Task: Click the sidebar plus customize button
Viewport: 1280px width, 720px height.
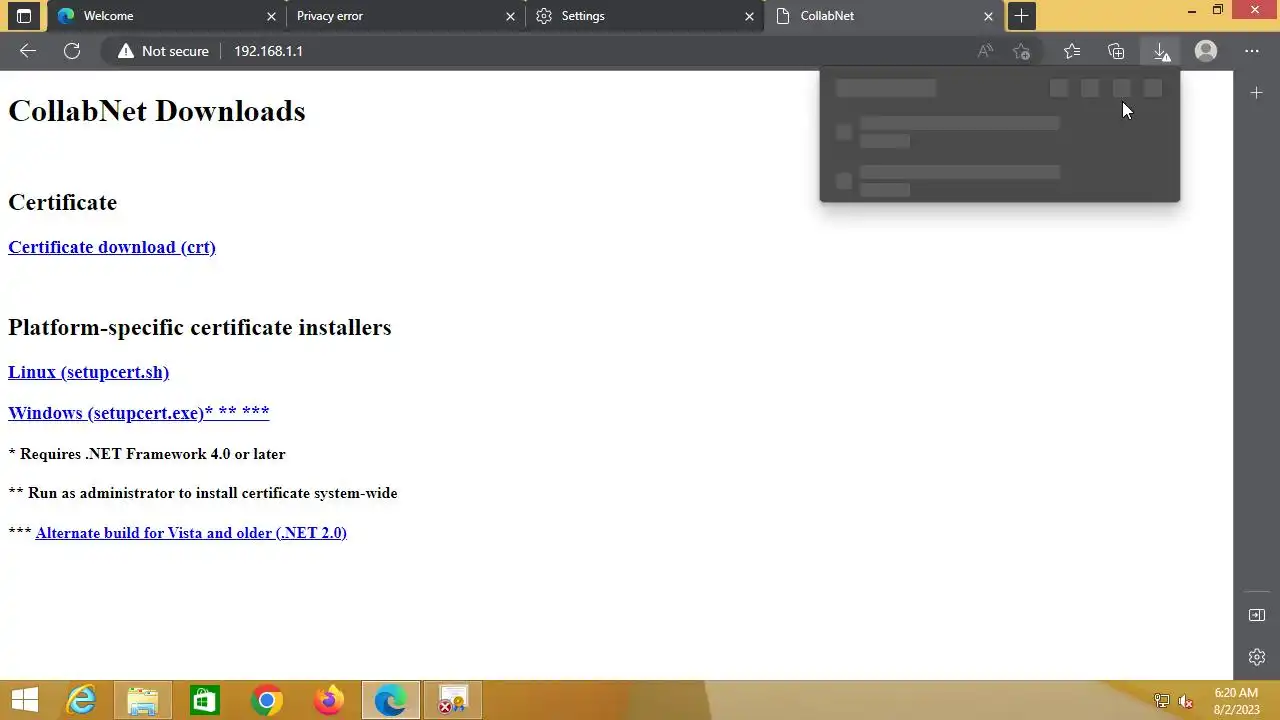Action: click(1257, 93)
